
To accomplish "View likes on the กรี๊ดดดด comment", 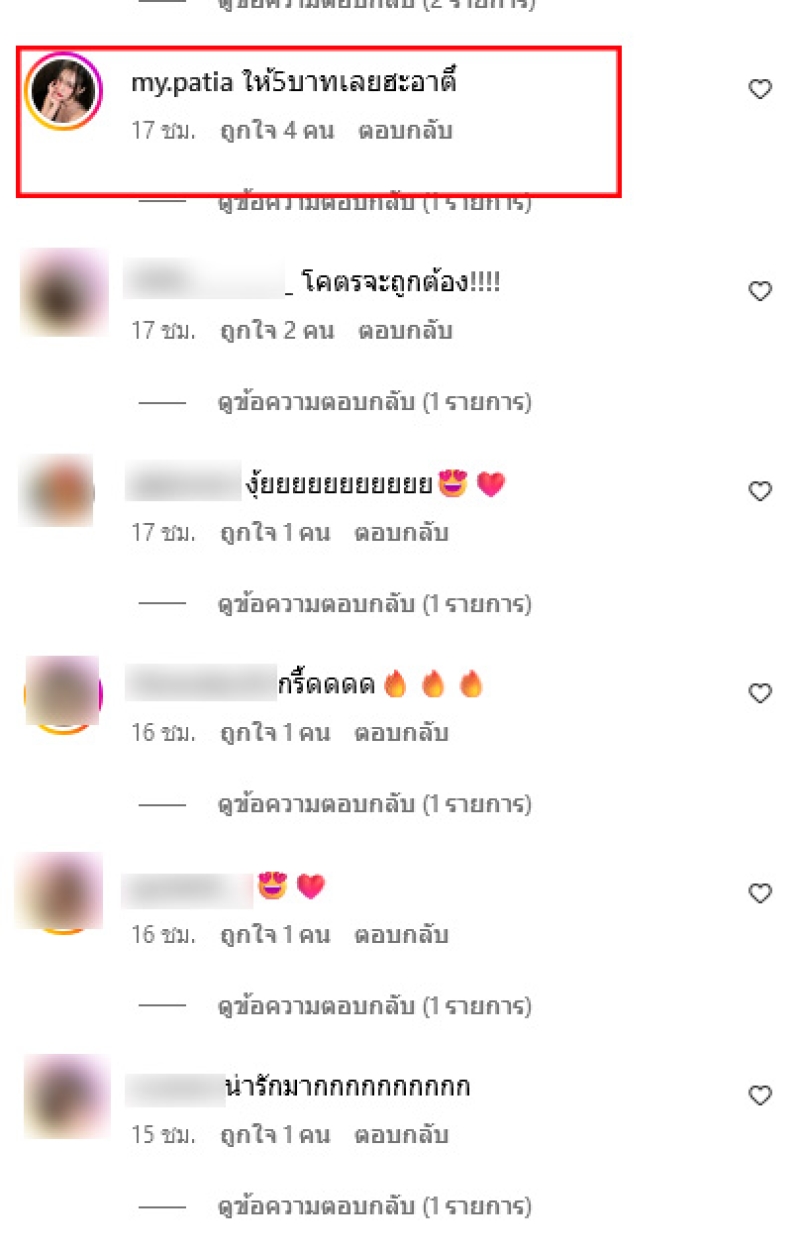I will [274, 733].
